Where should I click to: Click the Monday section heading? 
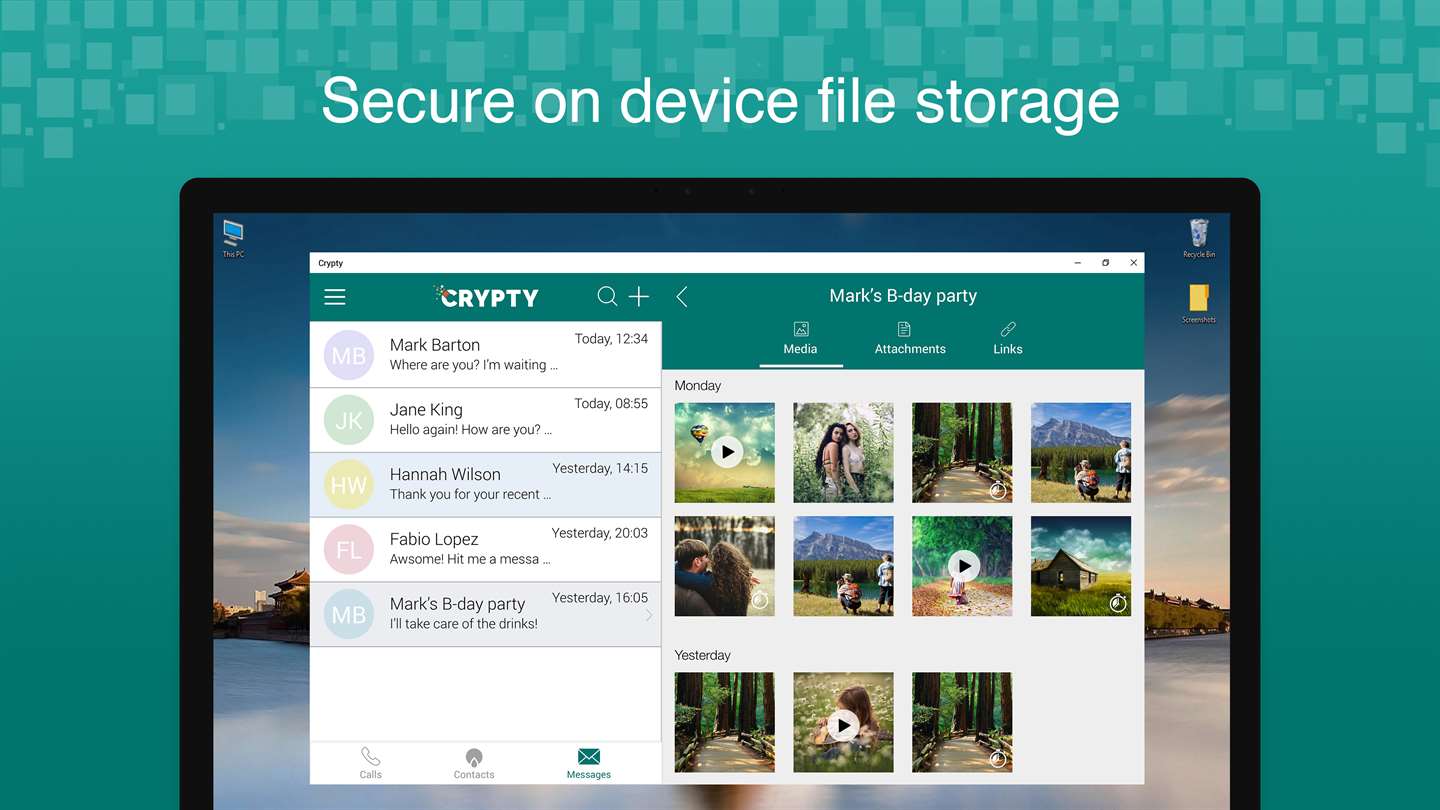[x=698, y=385]
